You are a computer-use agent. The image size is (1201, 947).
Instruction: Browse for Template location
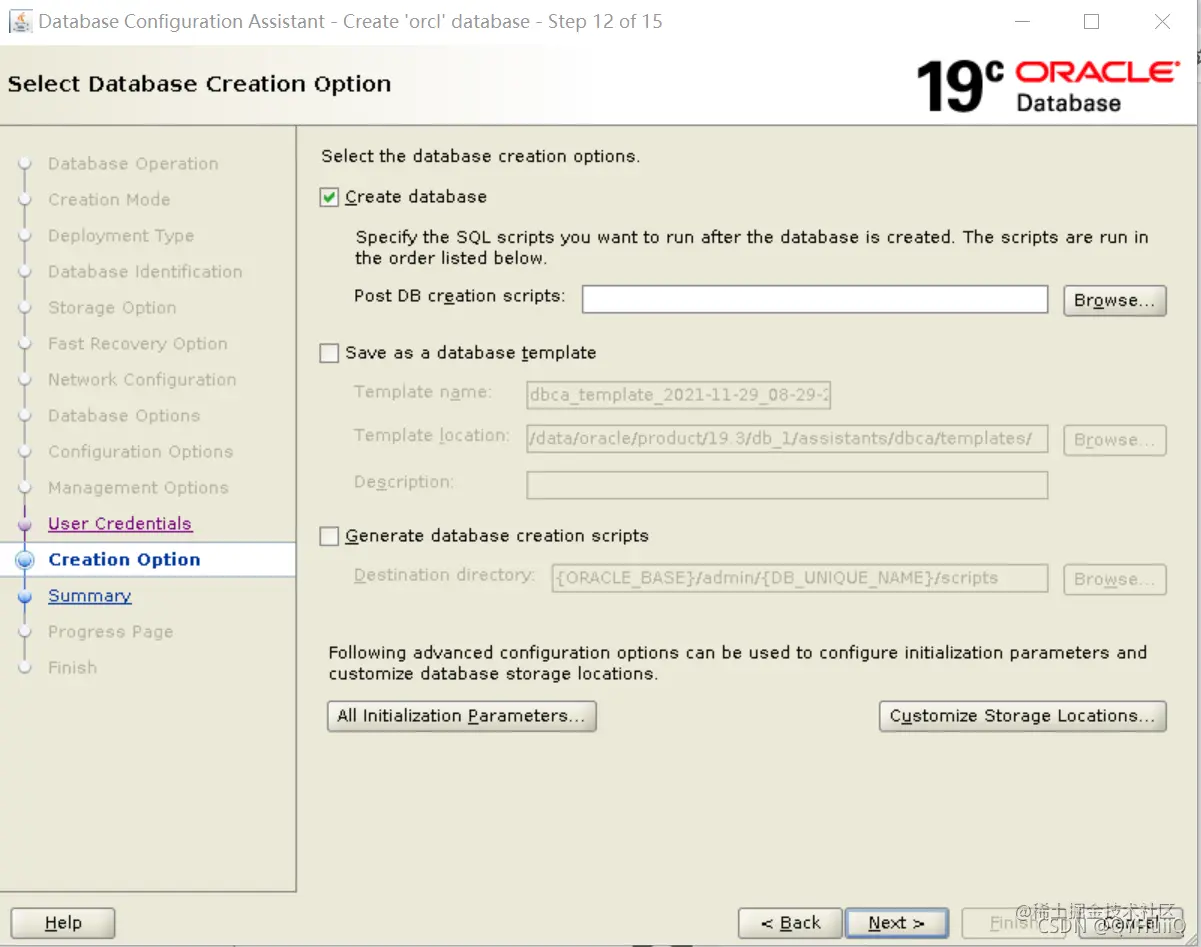[1115, 440]
